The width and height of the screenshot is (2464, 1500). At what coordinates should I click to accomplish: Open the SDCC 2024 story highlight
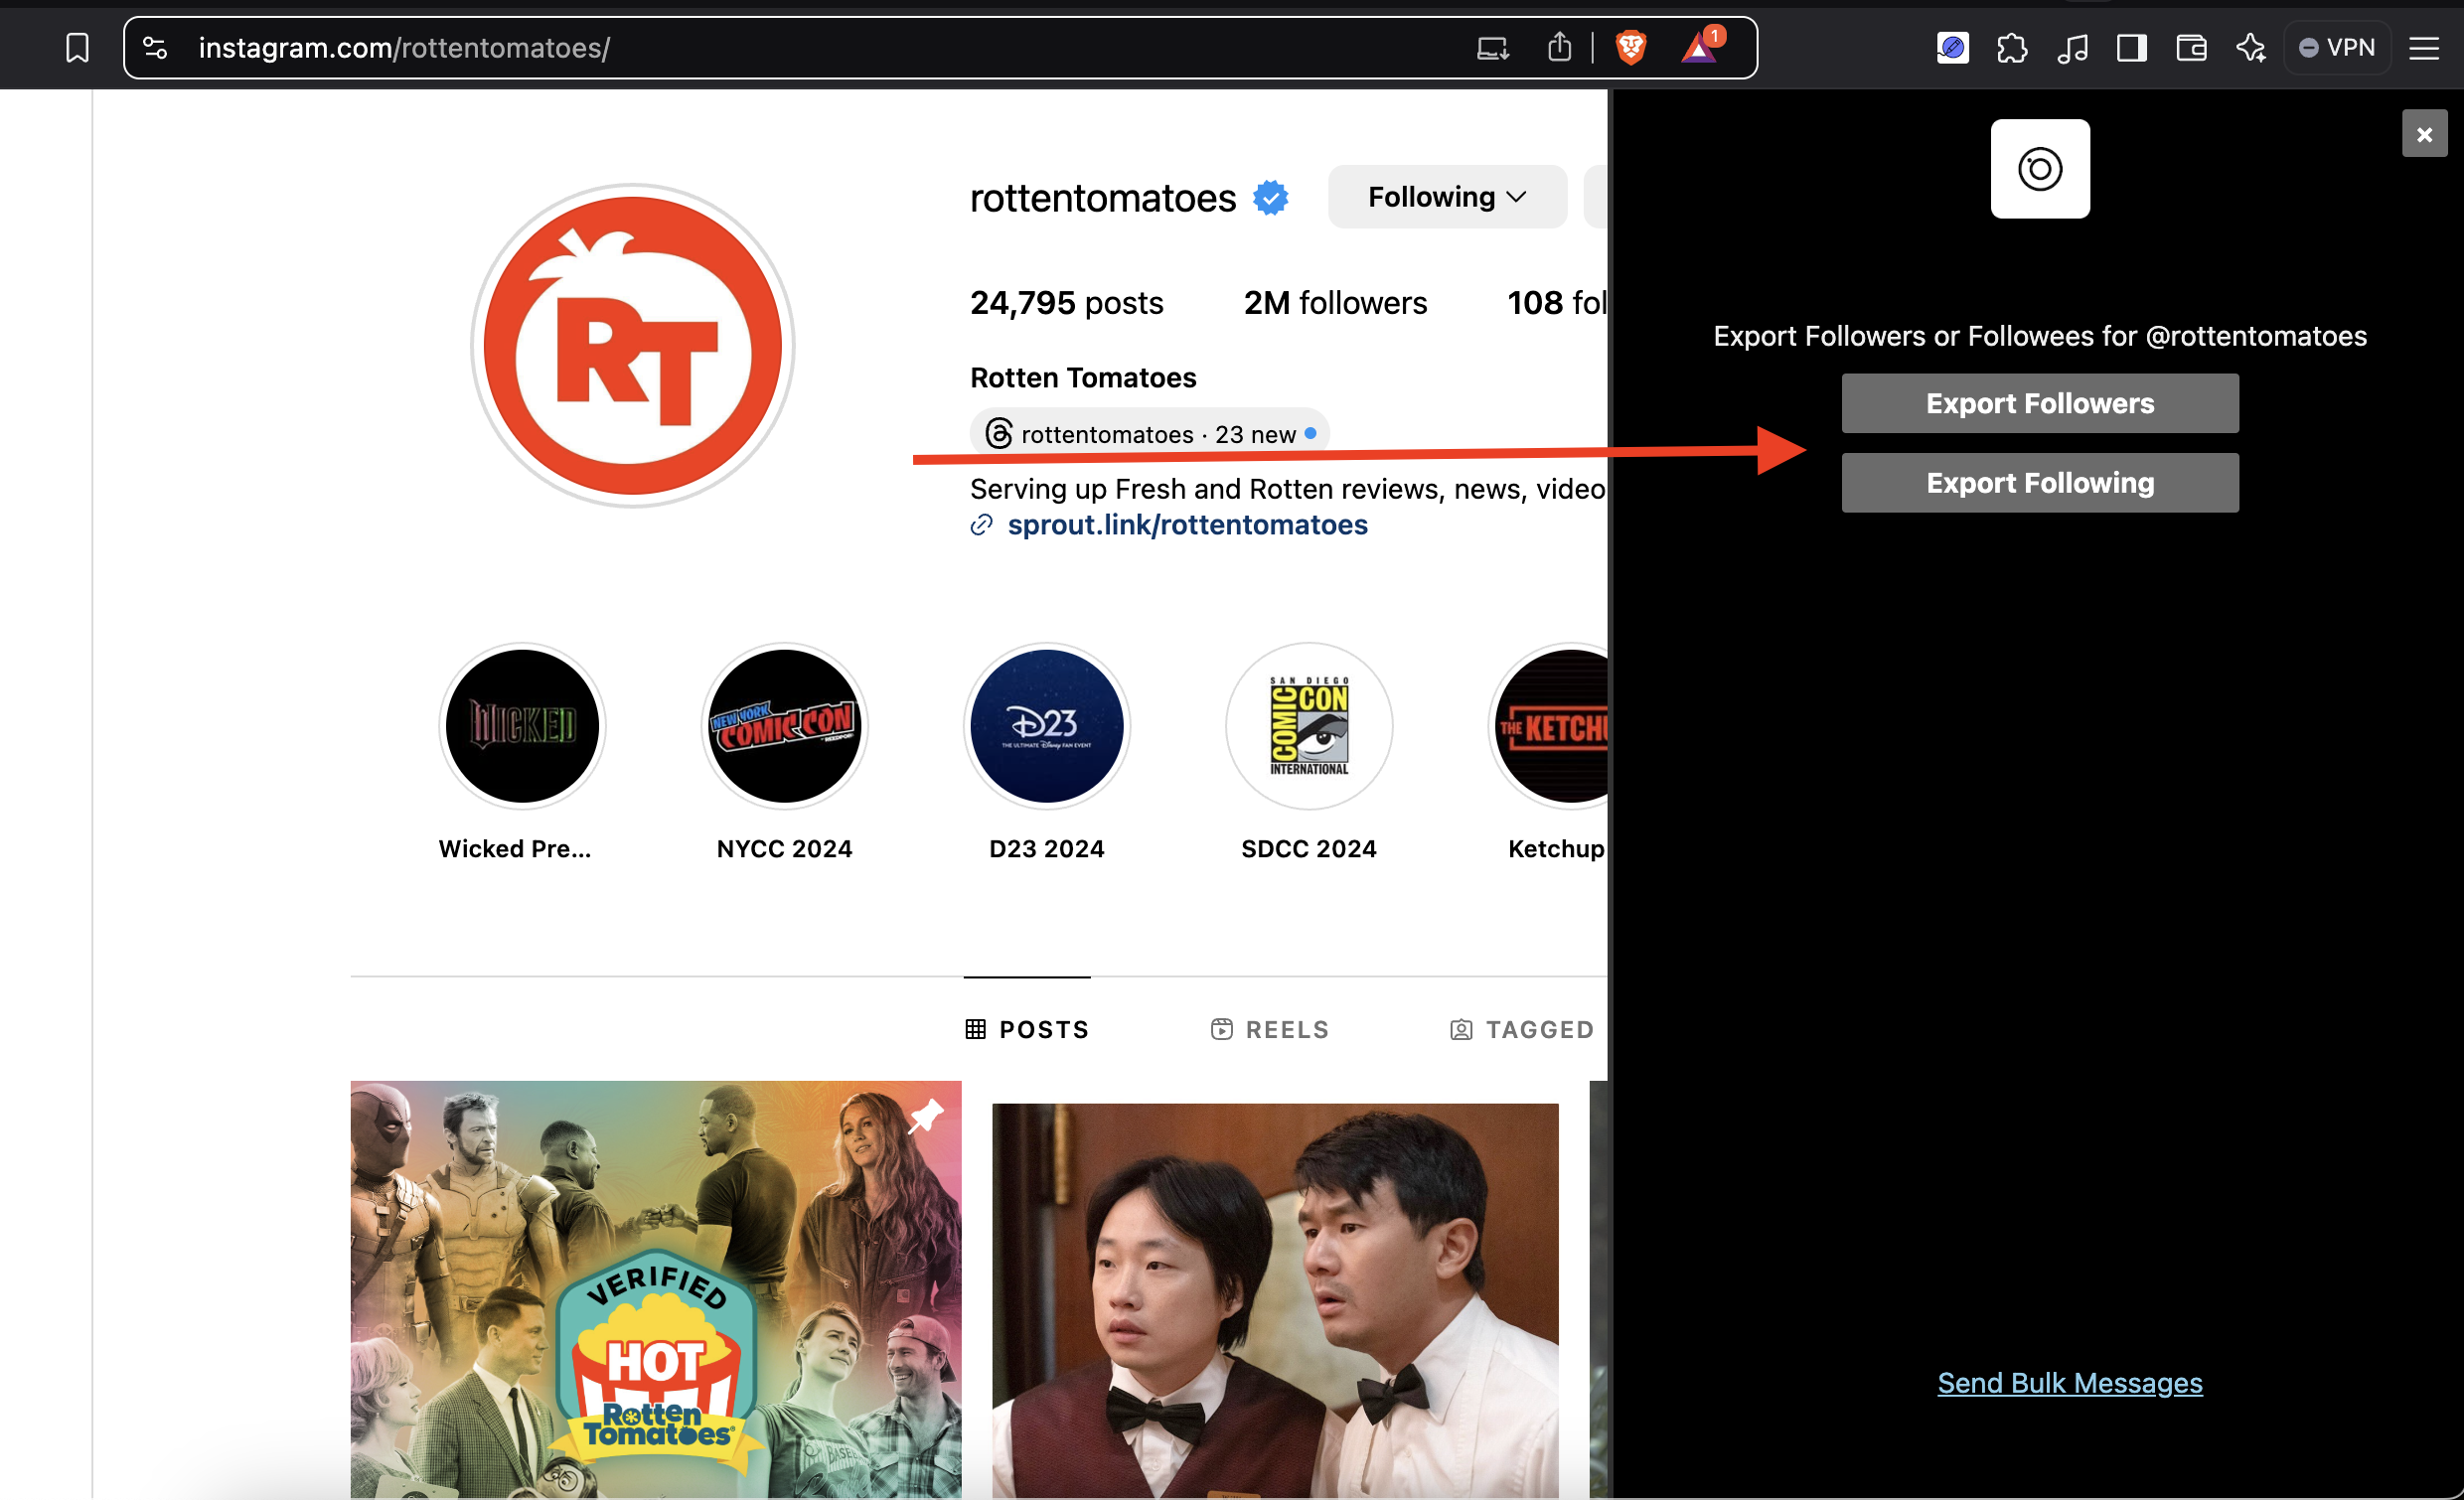[1308, 752]
